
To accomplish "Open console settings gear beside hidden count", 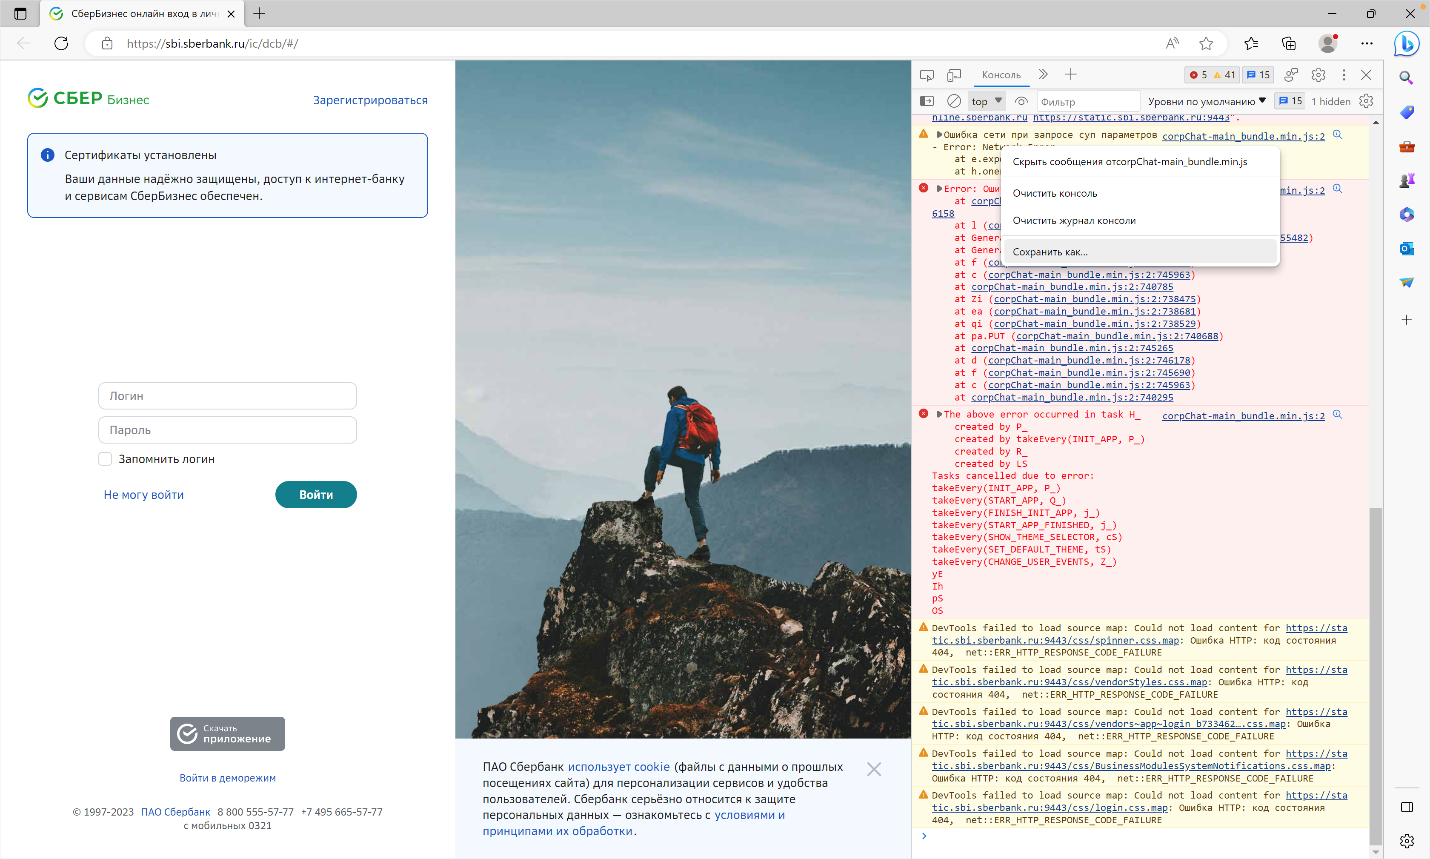I will coord(1366,101).
